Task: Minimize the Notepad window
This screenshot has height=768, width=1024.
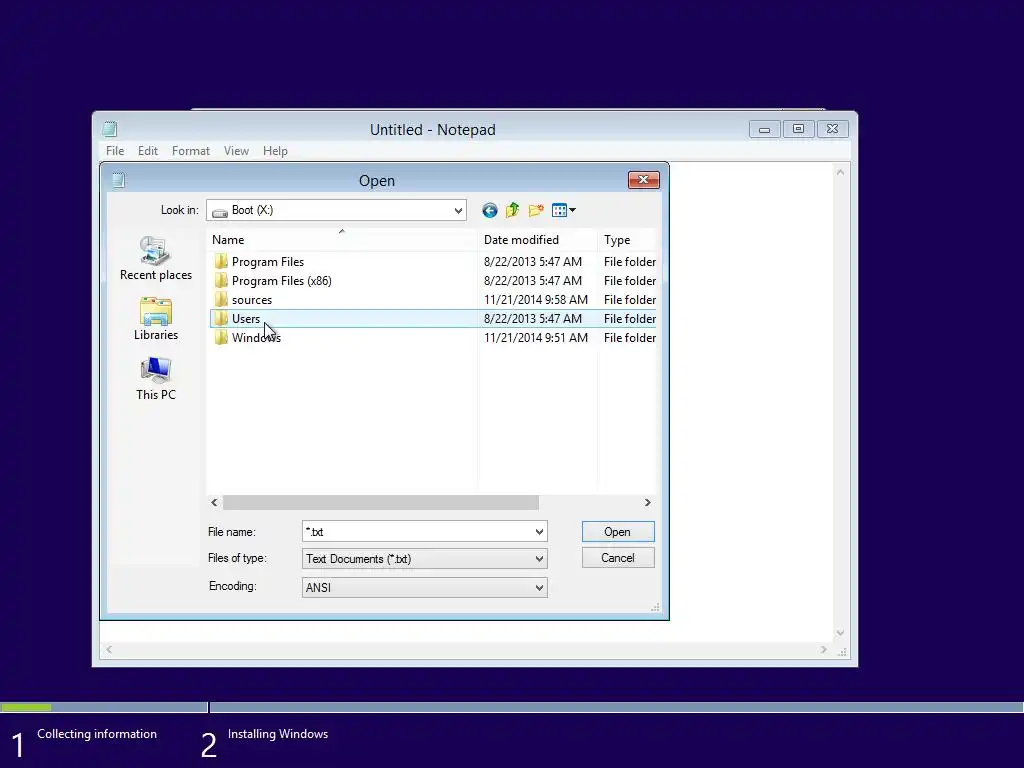Action: click(x=765, y=129)
